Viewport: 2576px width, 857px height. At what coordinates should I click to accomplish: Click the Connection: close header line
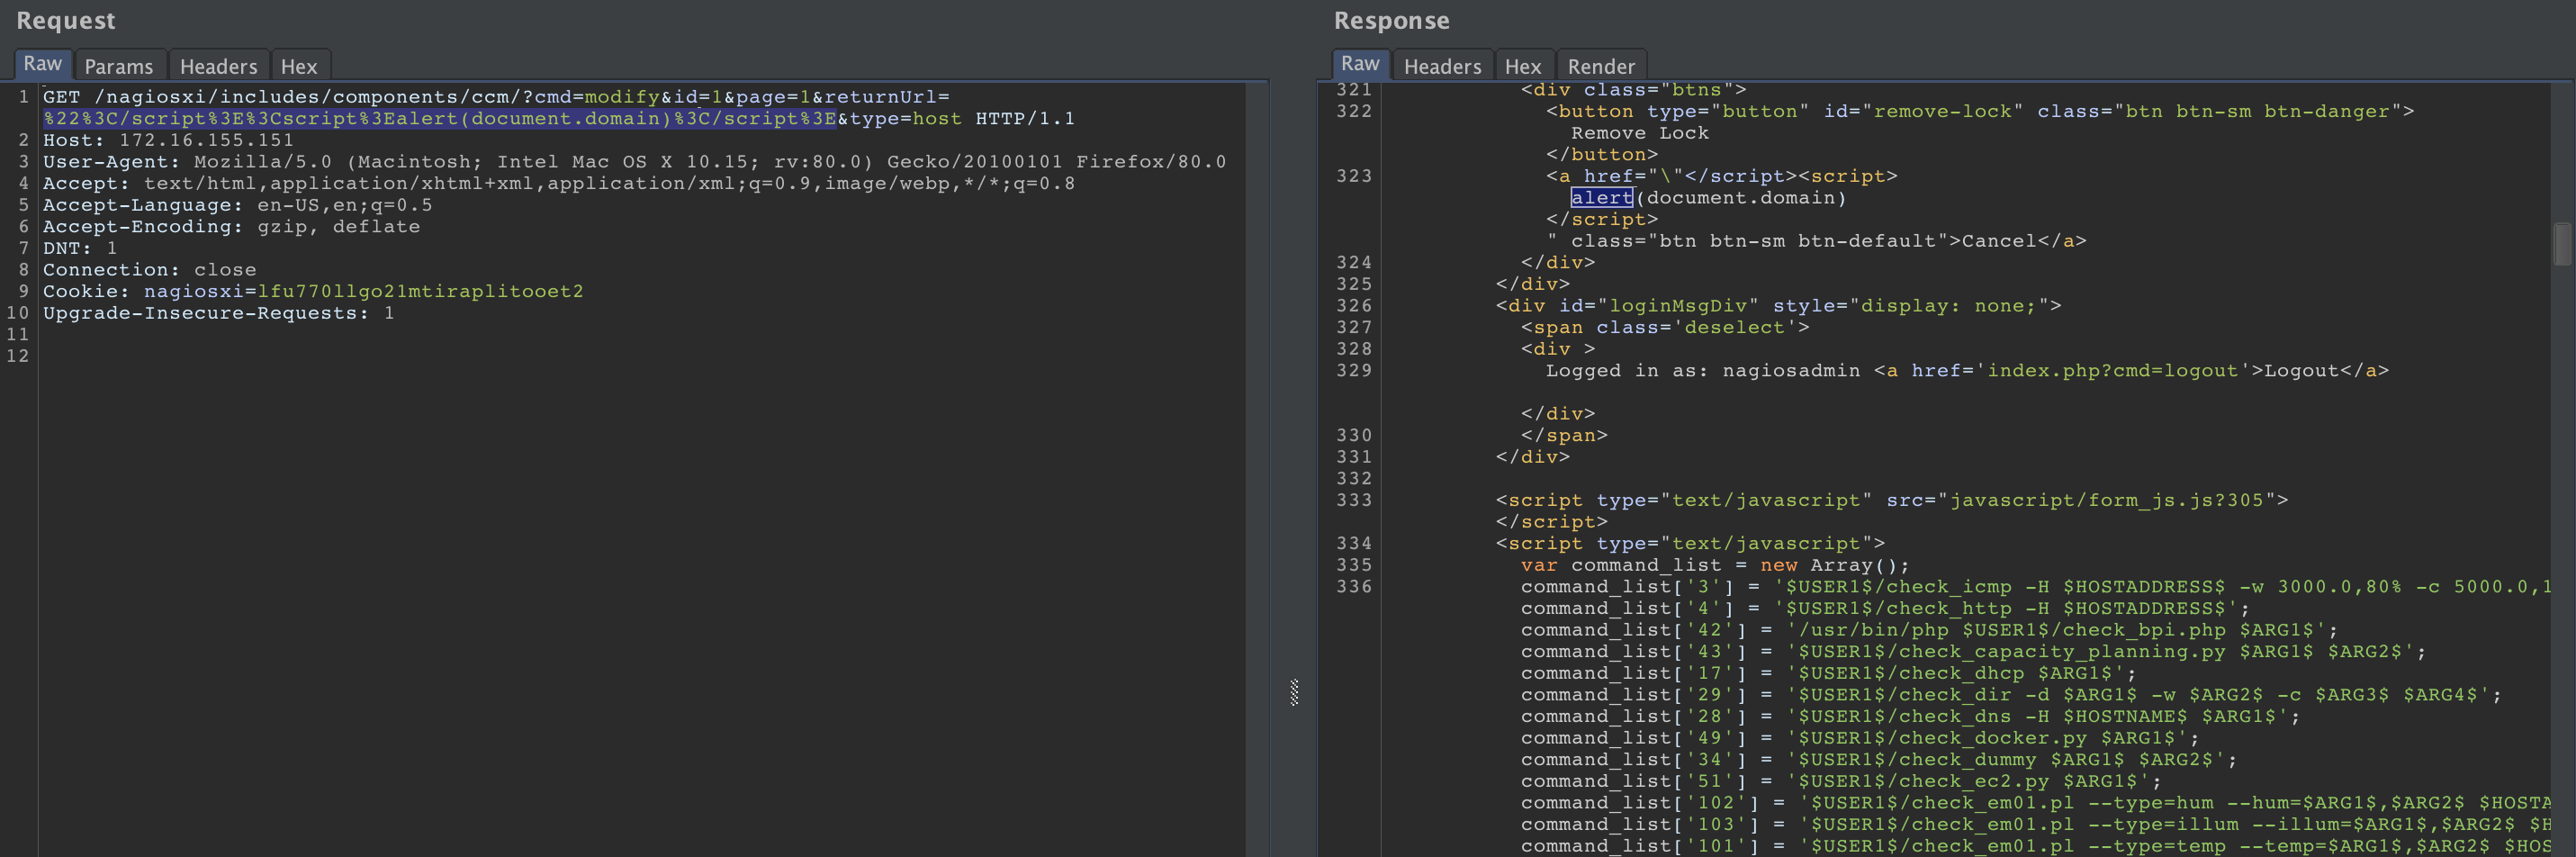click(x=149, y=270)
